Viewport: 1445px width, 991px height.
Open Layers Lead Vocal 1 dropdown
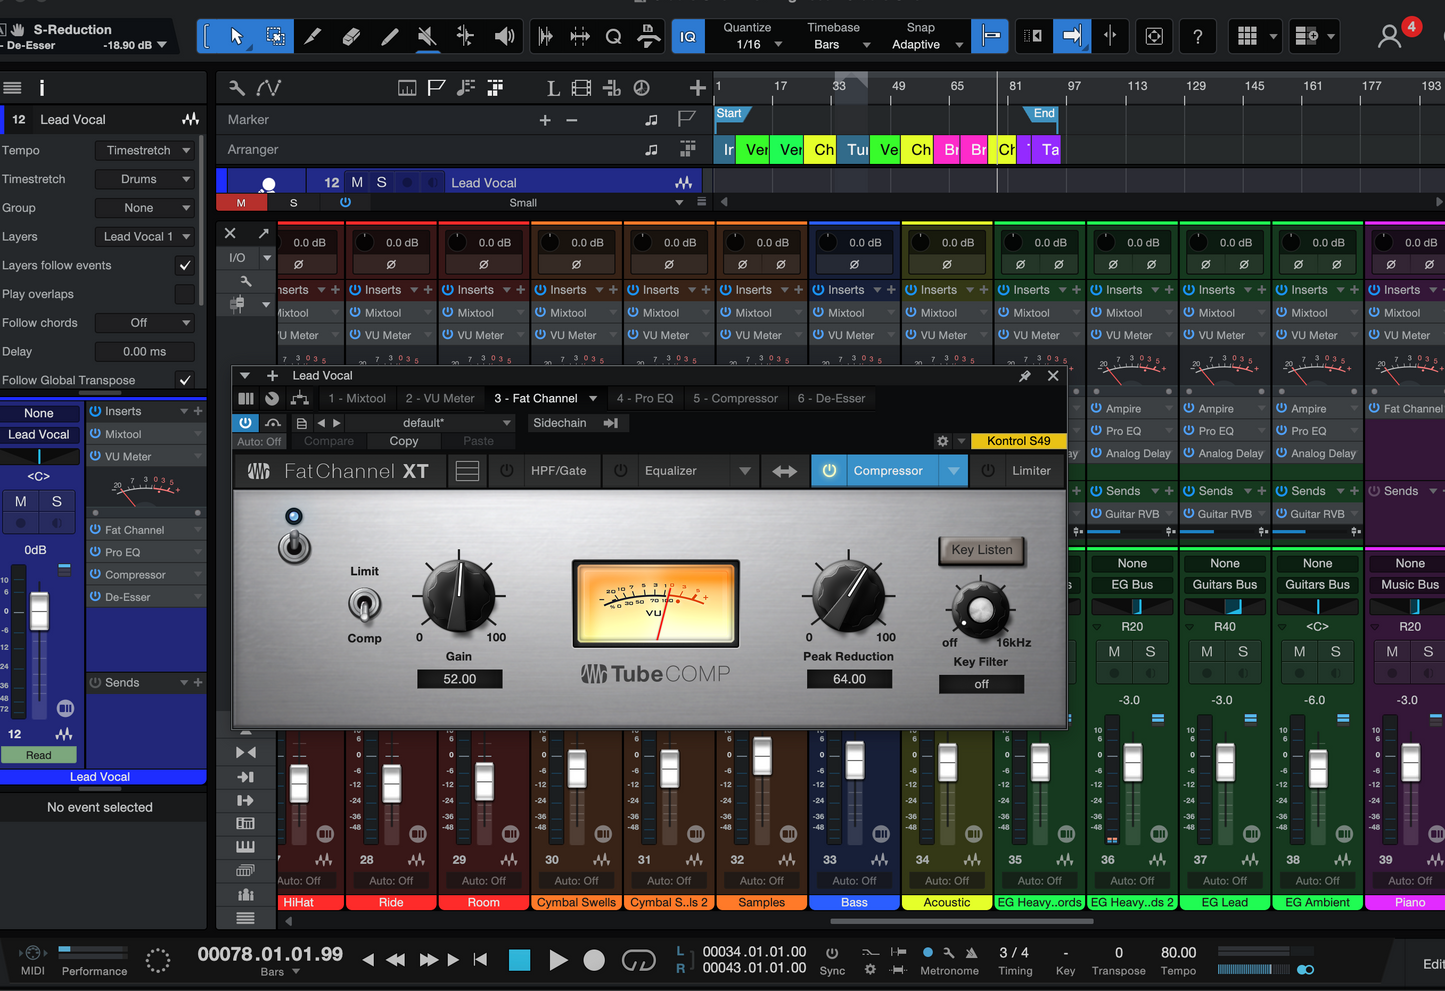pos(145,237)
